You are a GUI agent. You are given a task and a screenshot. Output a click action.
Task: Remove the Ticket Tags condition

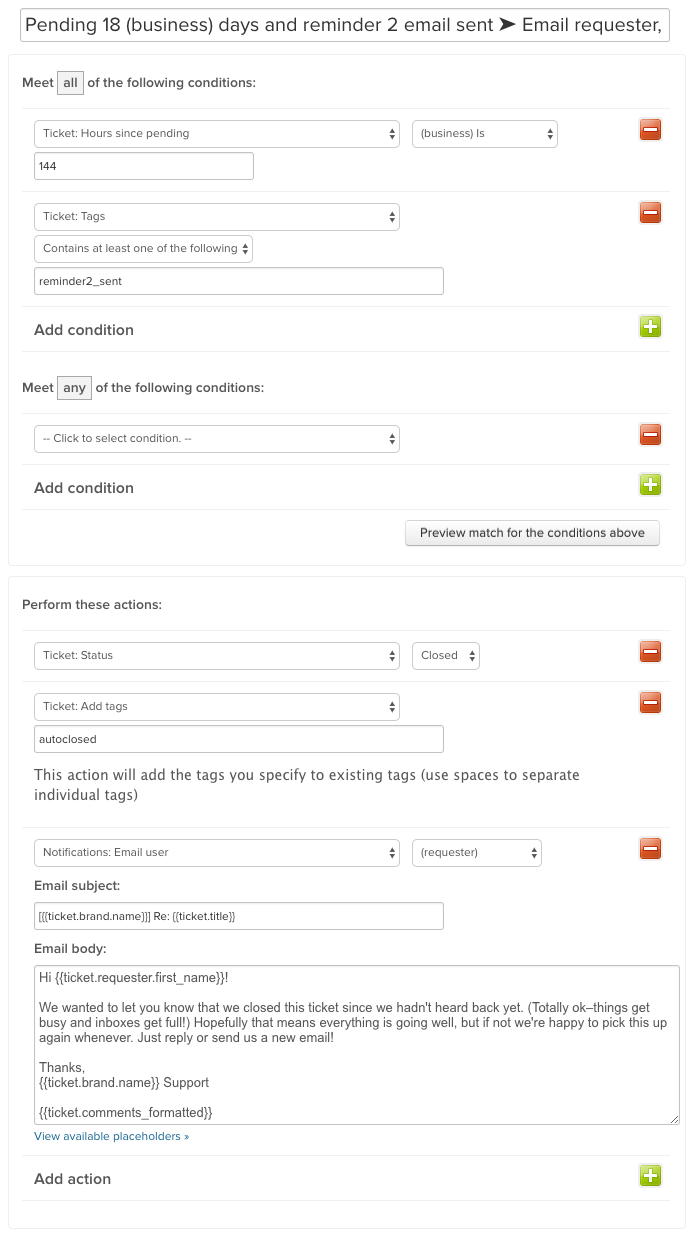650,212
